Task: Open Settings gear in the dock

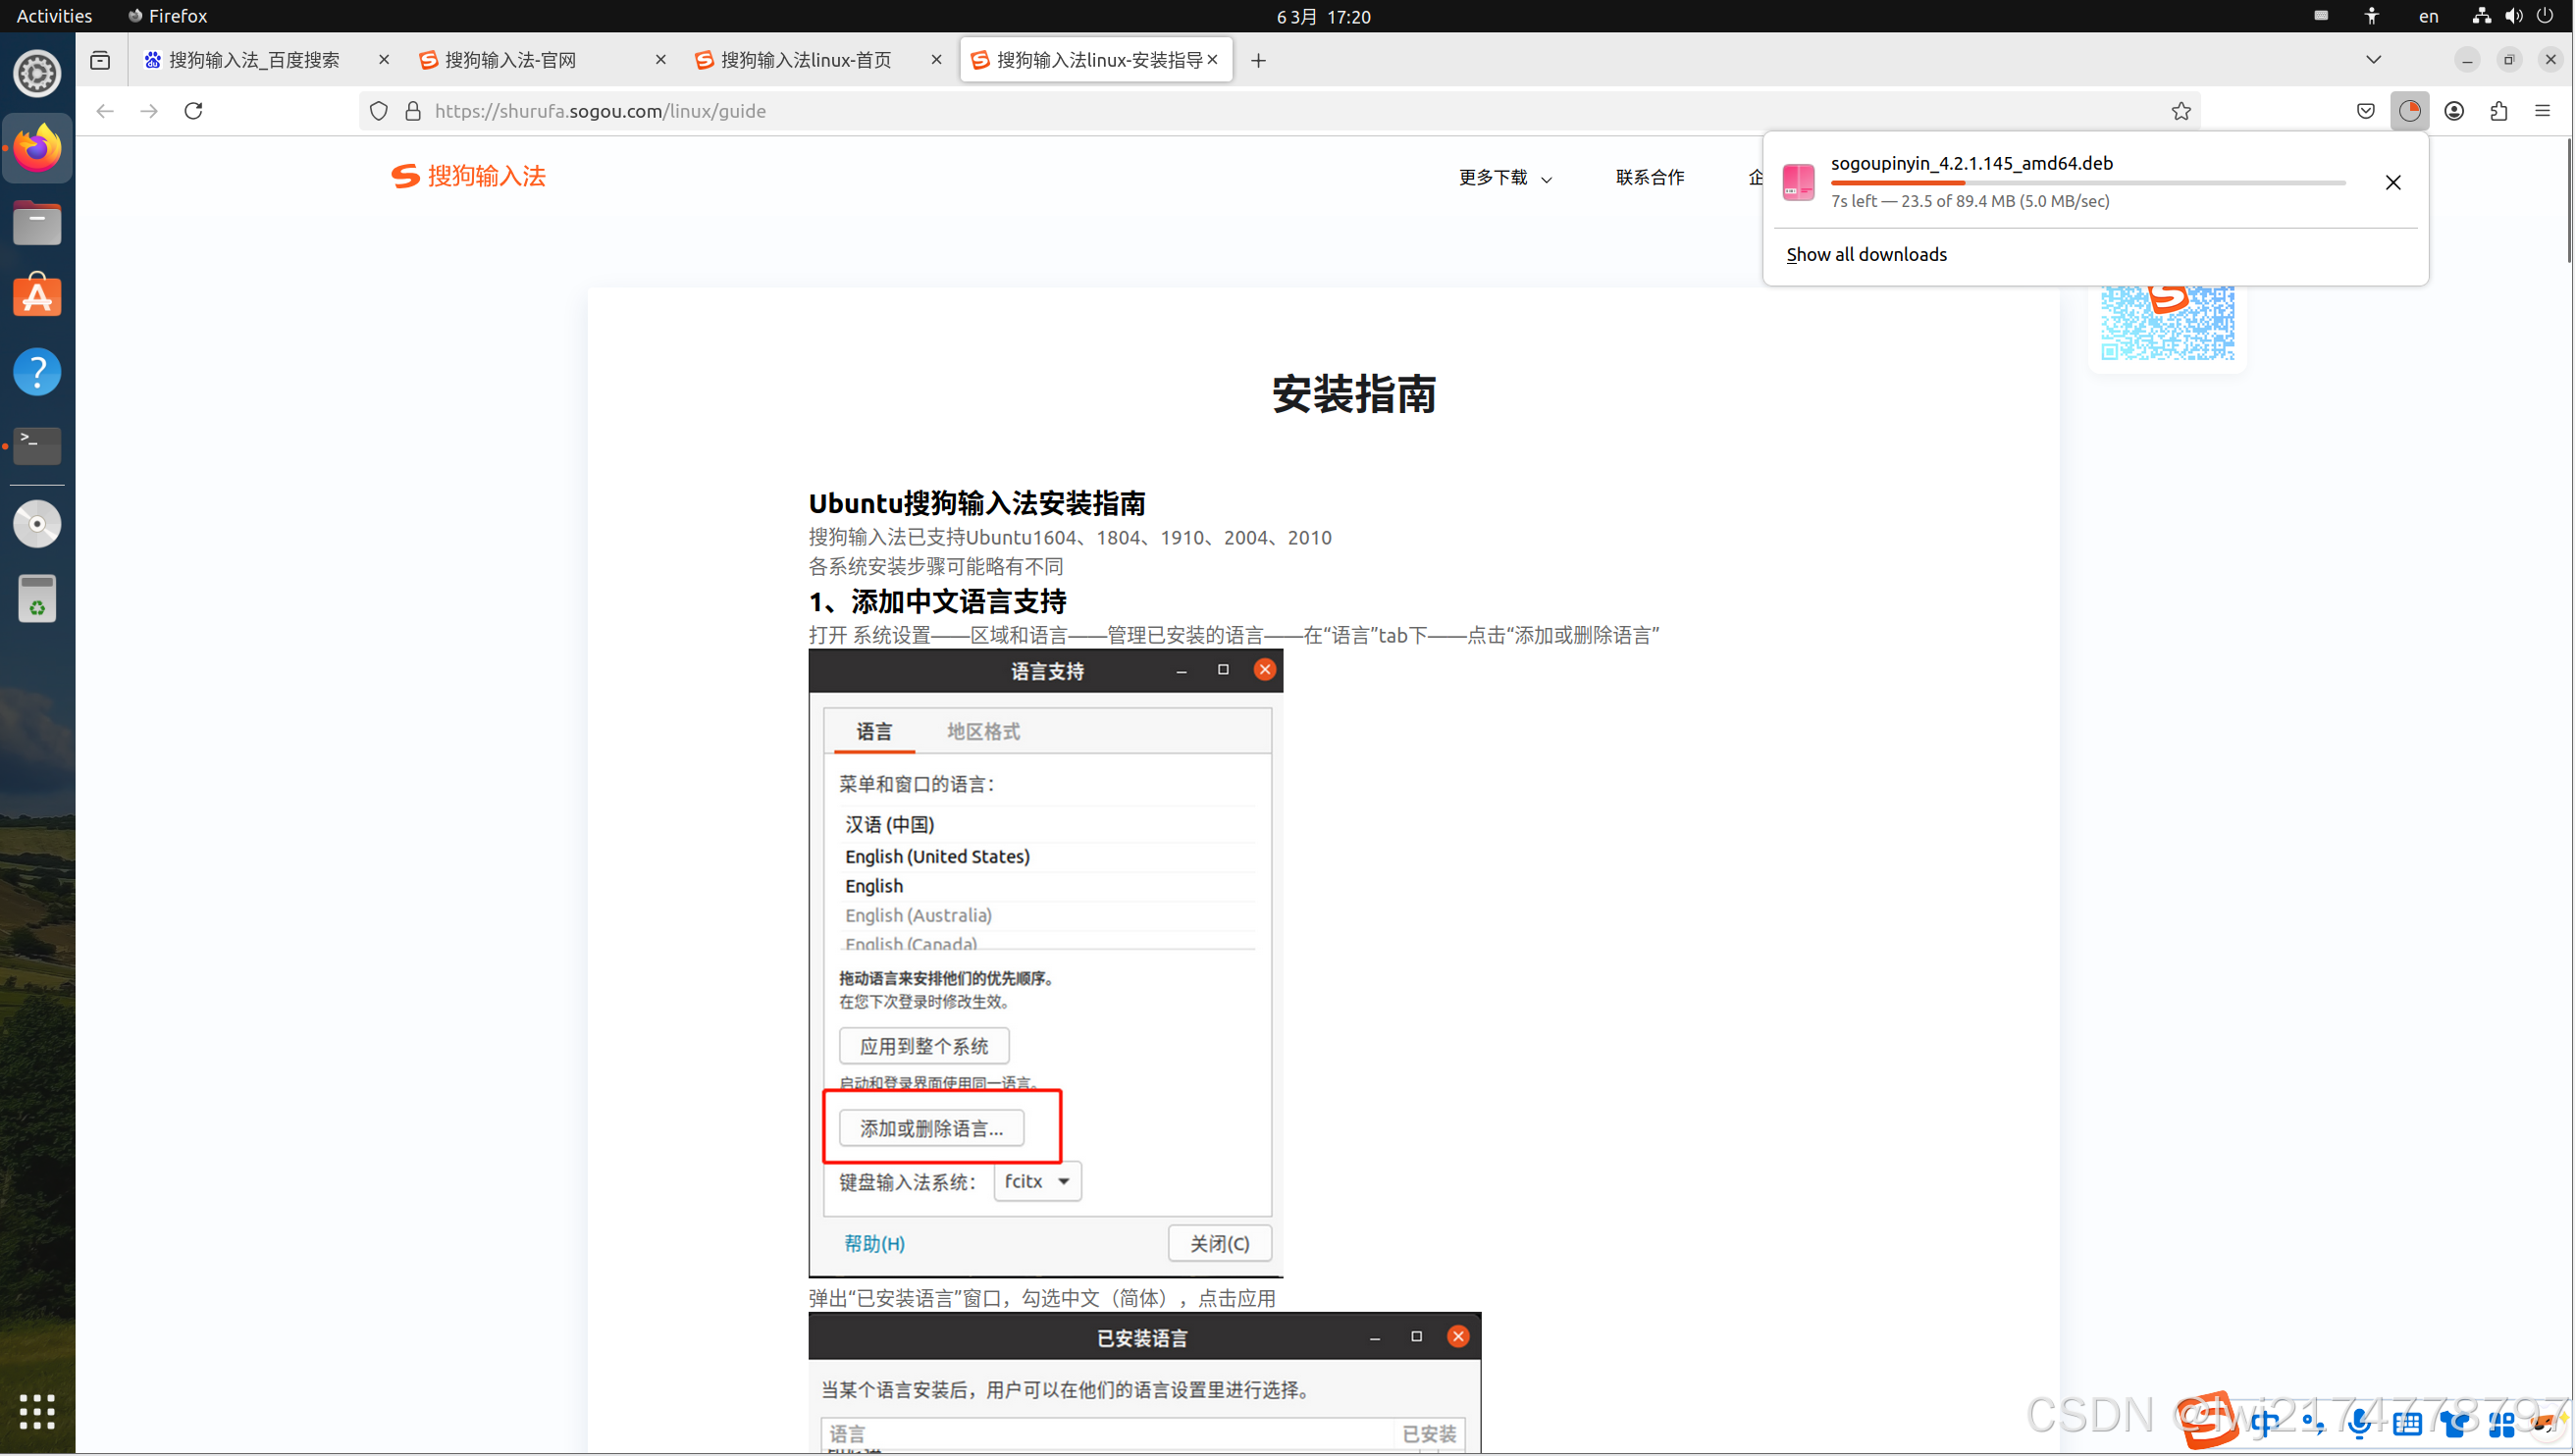Action: point(37,74)
